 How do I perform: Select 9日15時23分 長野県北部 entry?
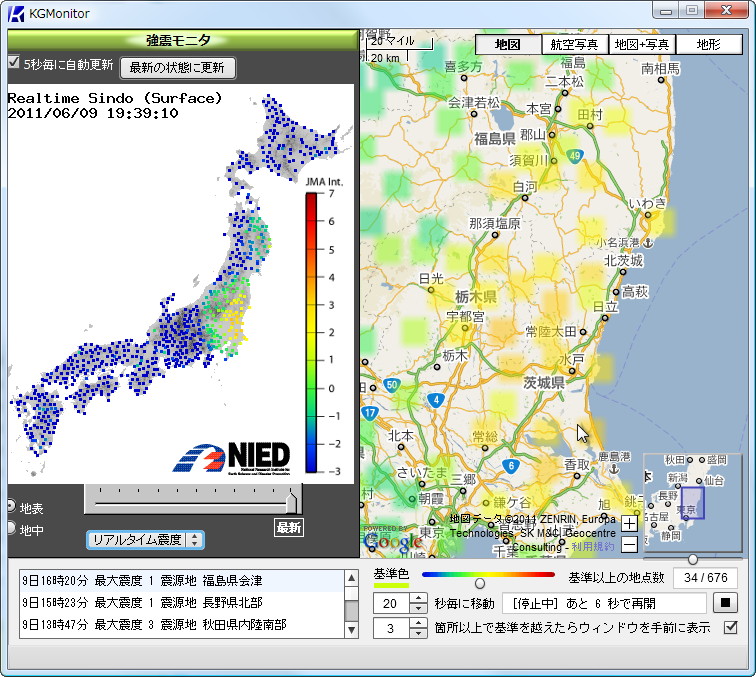tap(182, 603)
